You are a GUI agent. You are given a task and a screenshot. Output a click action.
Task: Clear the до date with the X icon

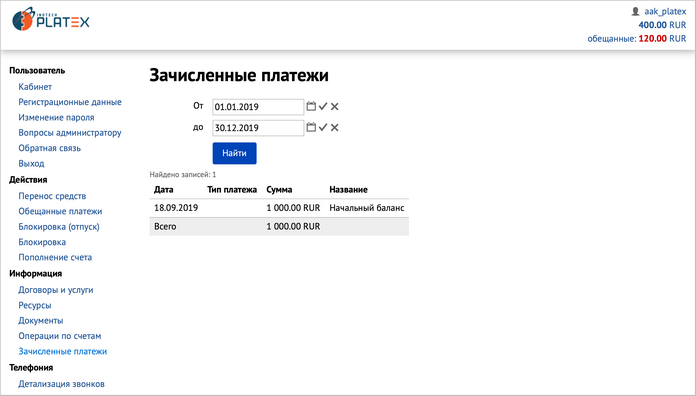[335, 127]
